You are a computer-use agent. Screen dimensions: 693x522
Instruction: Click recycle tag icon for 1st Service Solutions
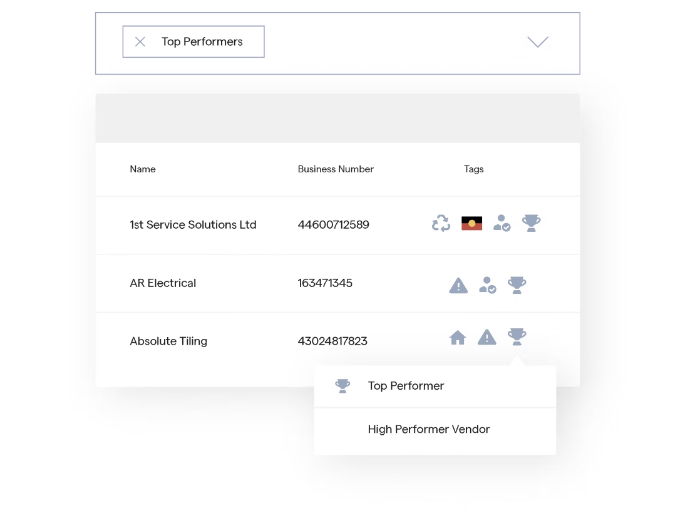pyautogui.click(x=441, y=224)
